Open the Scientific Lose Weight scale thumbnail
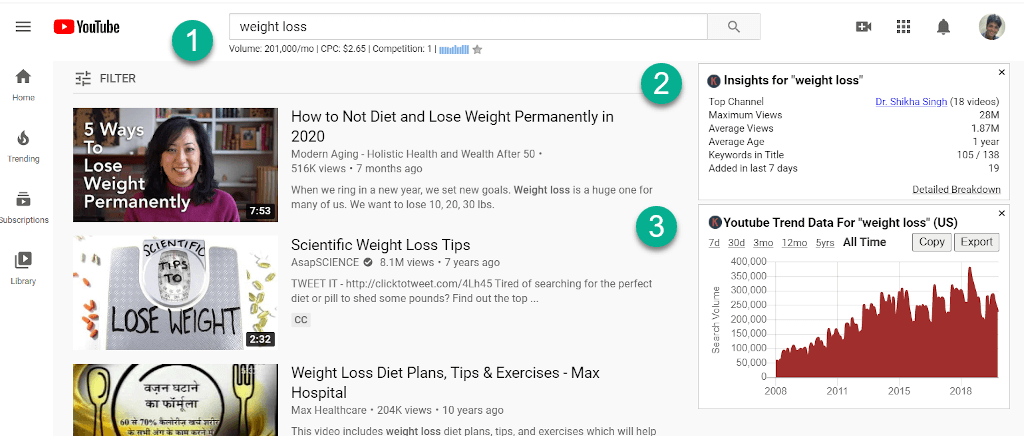The image size is (1024, 436). (176, 292)
